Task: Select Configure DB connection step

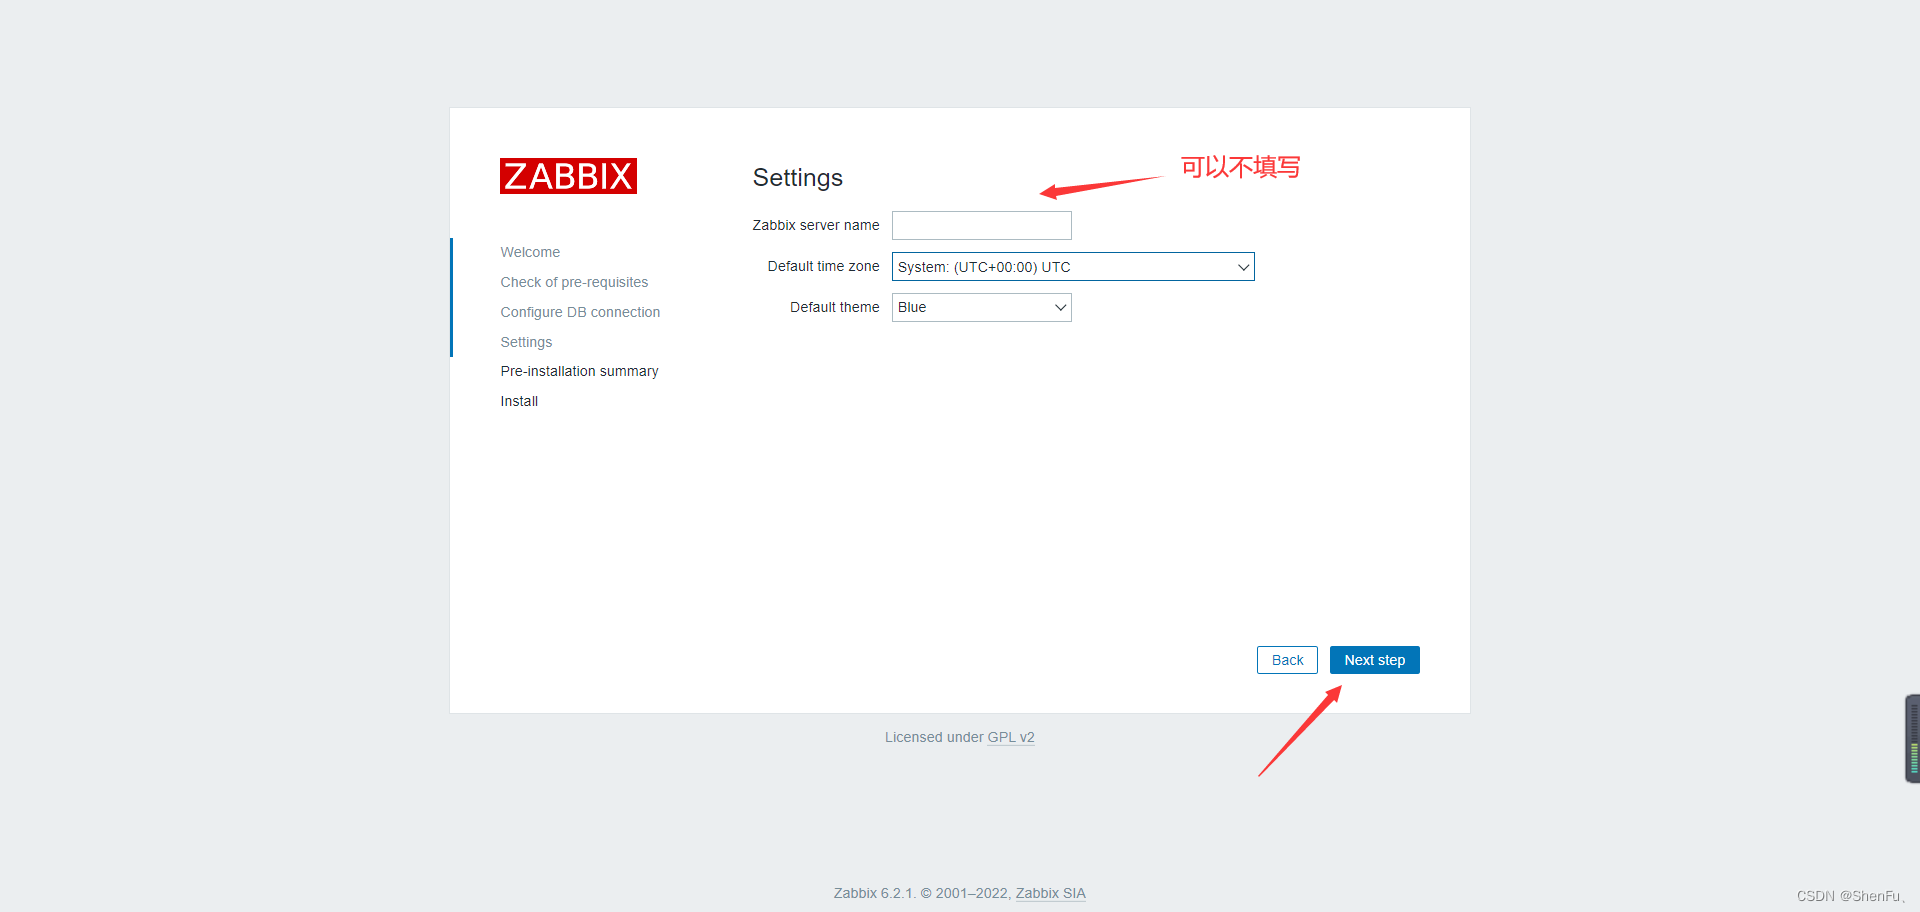Action: click(x=580, y=312)
